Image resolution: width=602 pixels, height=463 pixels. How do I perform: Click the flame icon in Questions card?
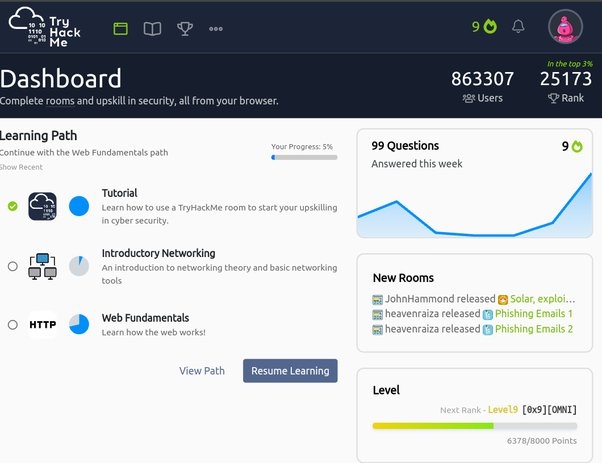point(577,146)
